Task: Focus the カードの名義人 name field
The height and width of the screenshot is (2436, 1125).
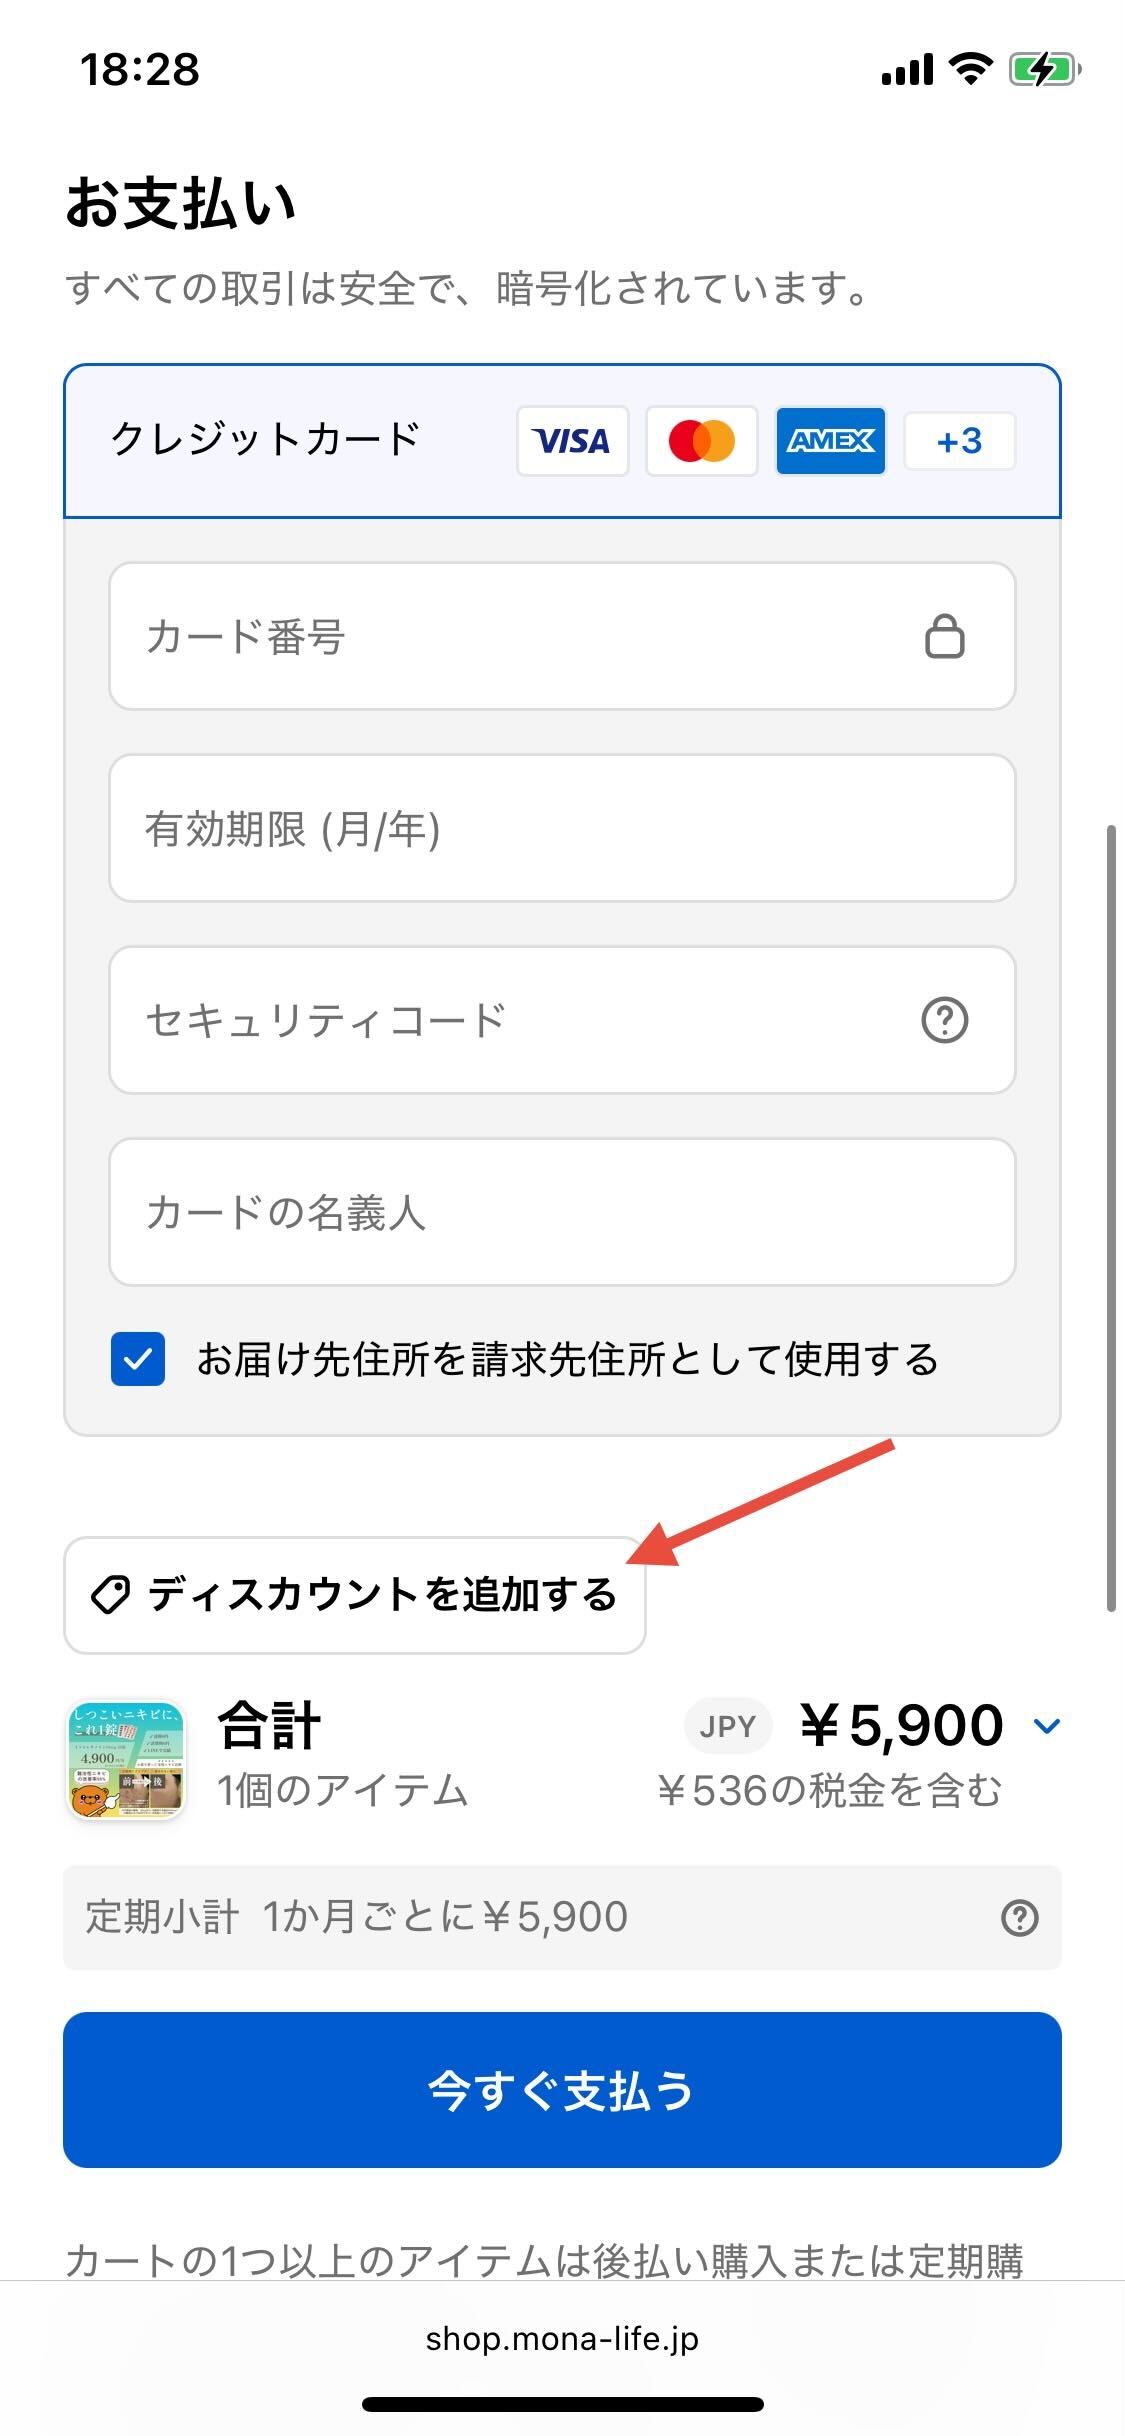Action: point(562,1212)
